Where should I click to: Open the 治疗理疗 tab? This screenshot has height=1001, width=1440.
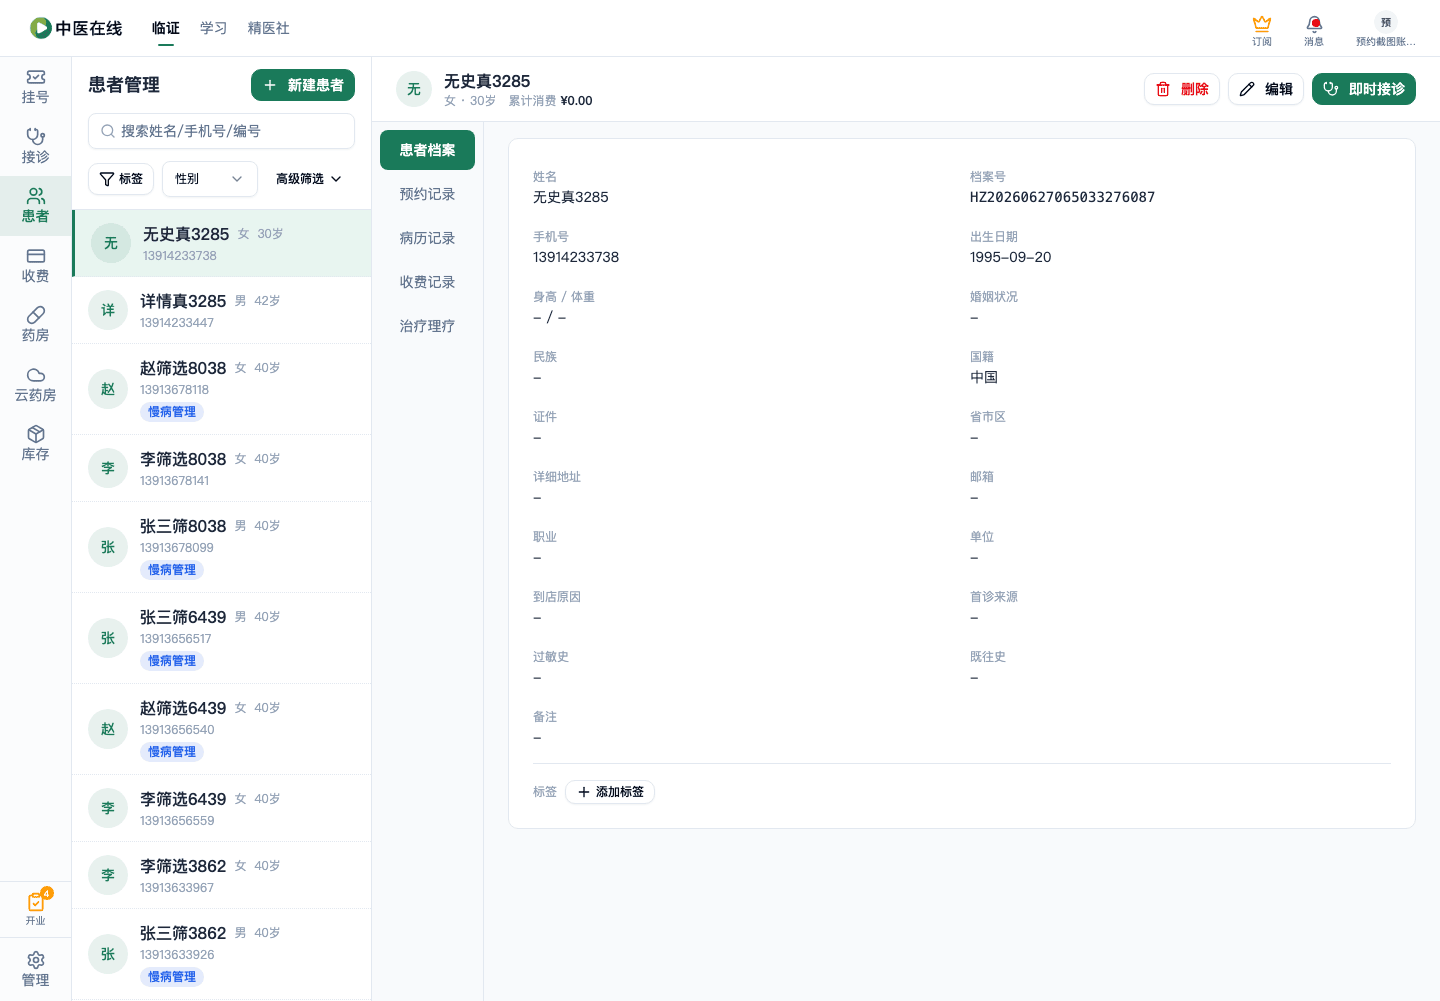[427, 326]
